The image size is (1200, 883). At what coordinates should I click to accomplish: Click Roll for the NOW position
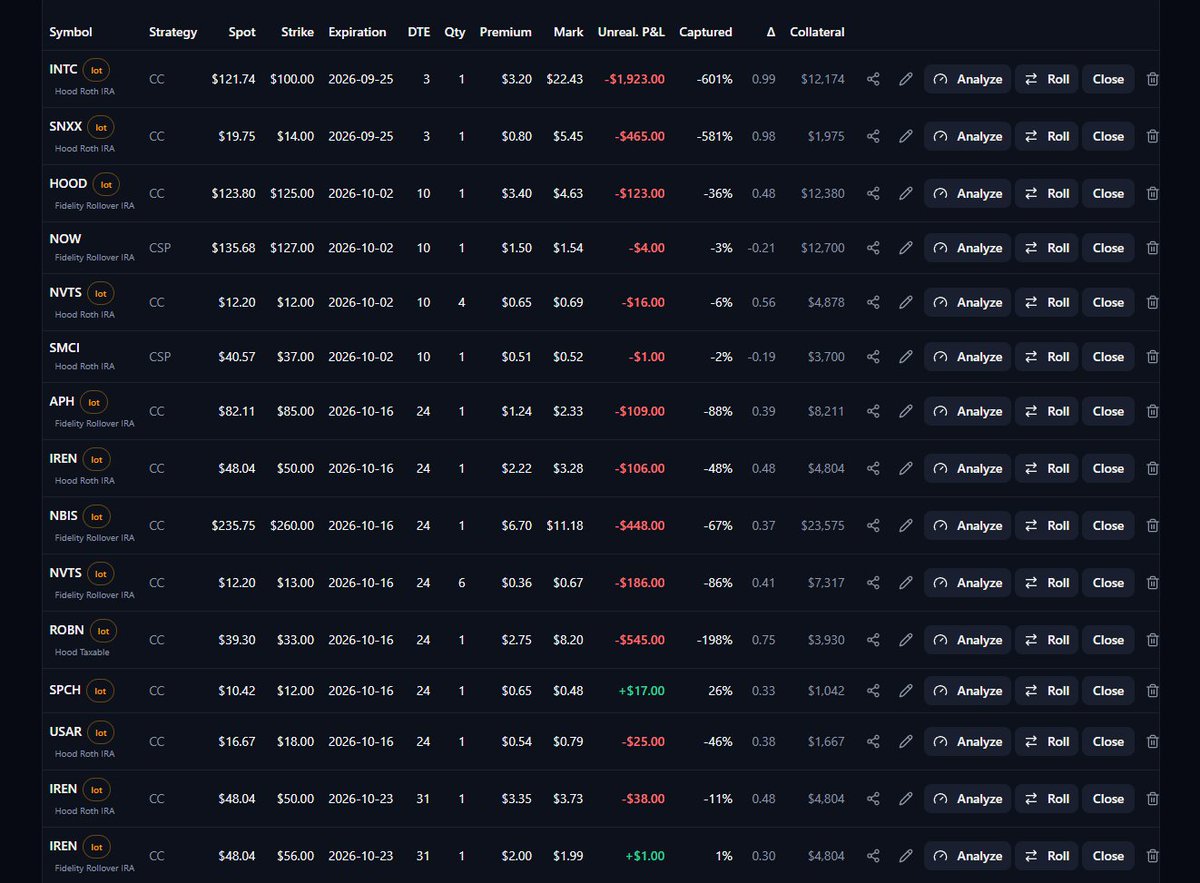tap(1046, 248)
